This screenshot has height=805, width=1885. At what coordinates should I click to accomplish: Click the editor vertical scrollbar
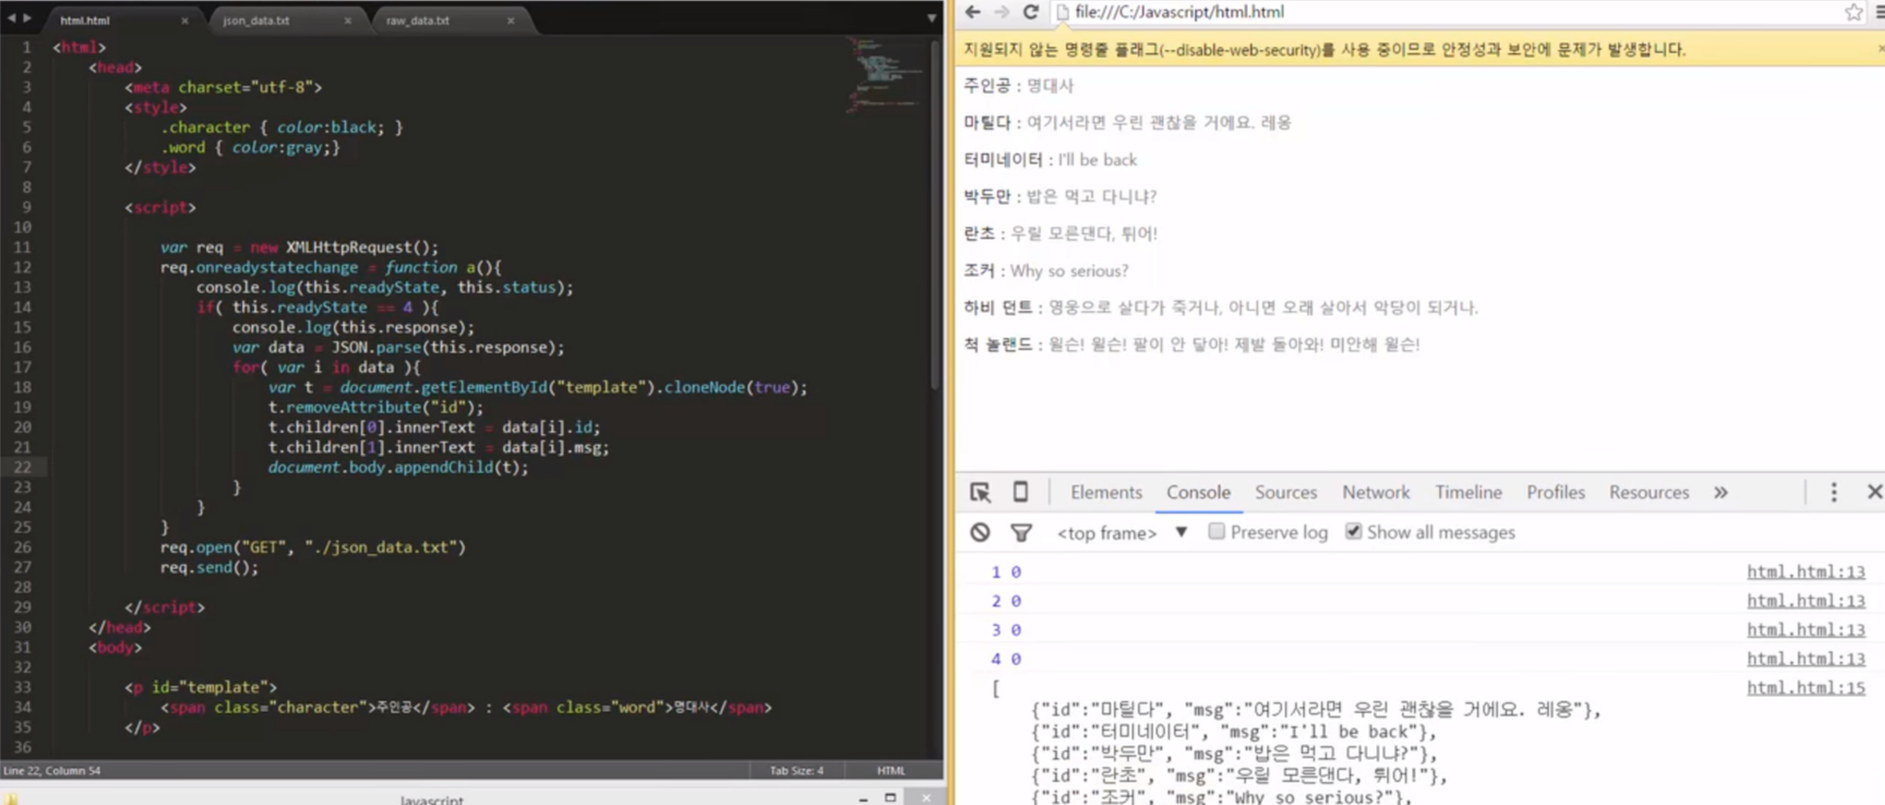pyautogui.click(x=937, y=215)
